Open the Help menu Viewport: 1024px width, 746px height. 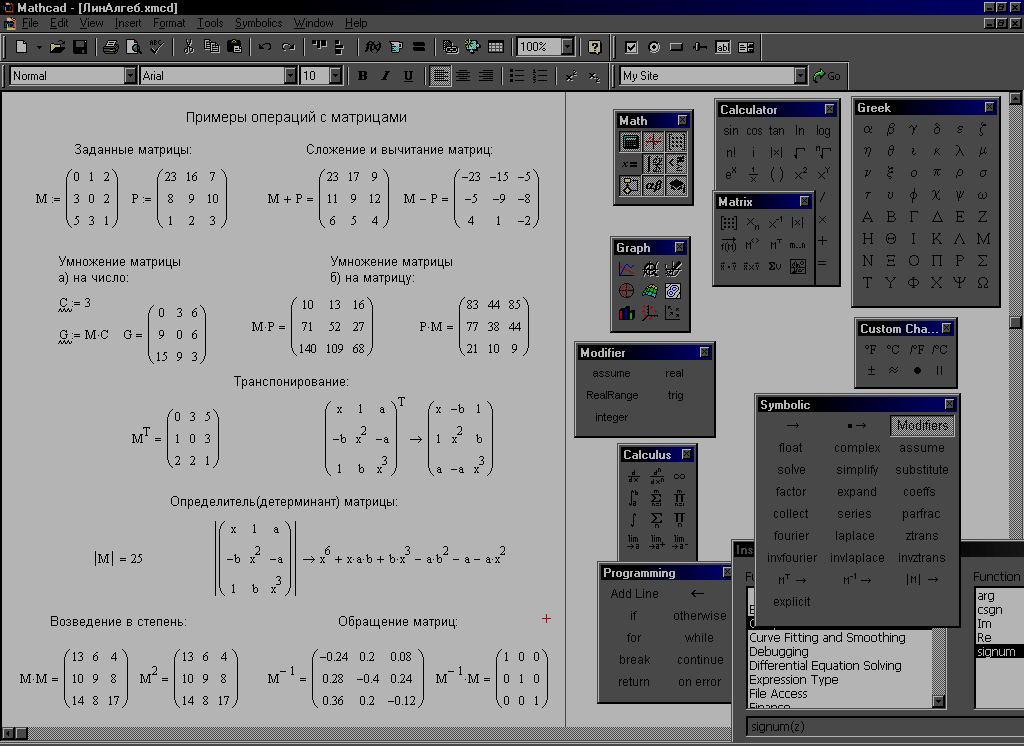click(356, 23)
